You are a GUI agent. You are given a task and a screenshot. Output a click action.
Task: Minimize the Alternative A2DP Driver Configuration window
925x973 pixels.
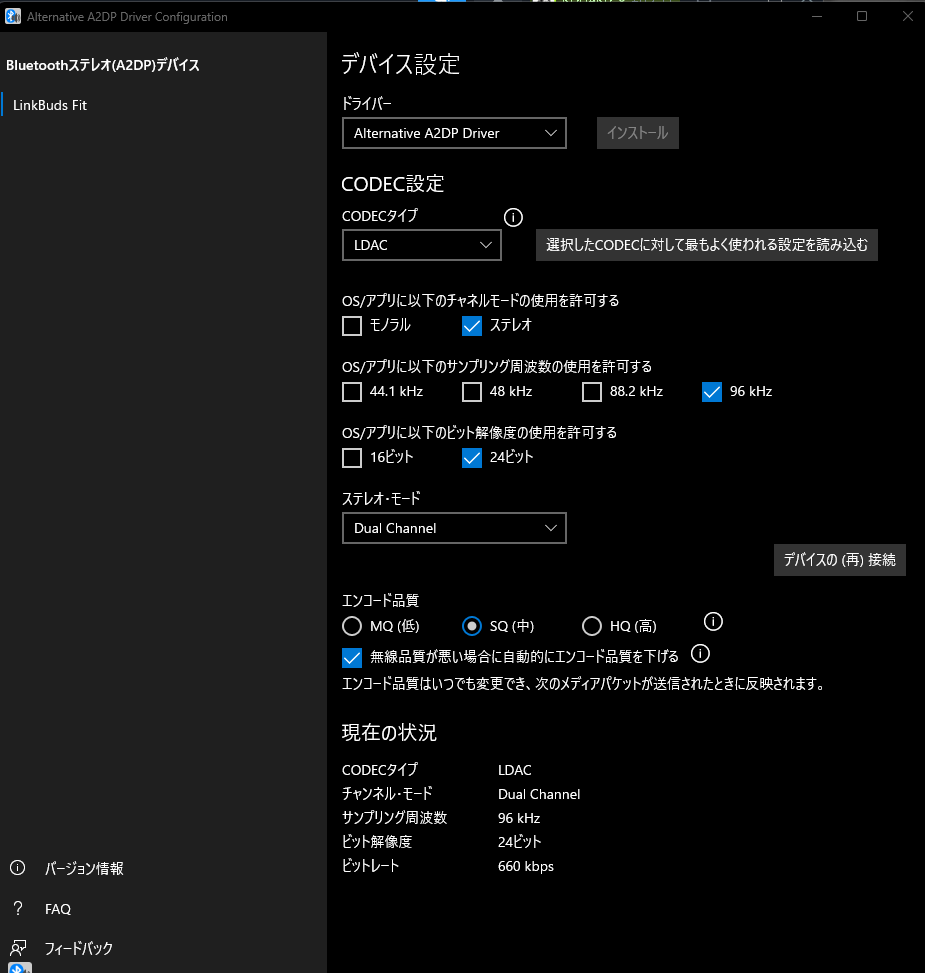point(817,16)
